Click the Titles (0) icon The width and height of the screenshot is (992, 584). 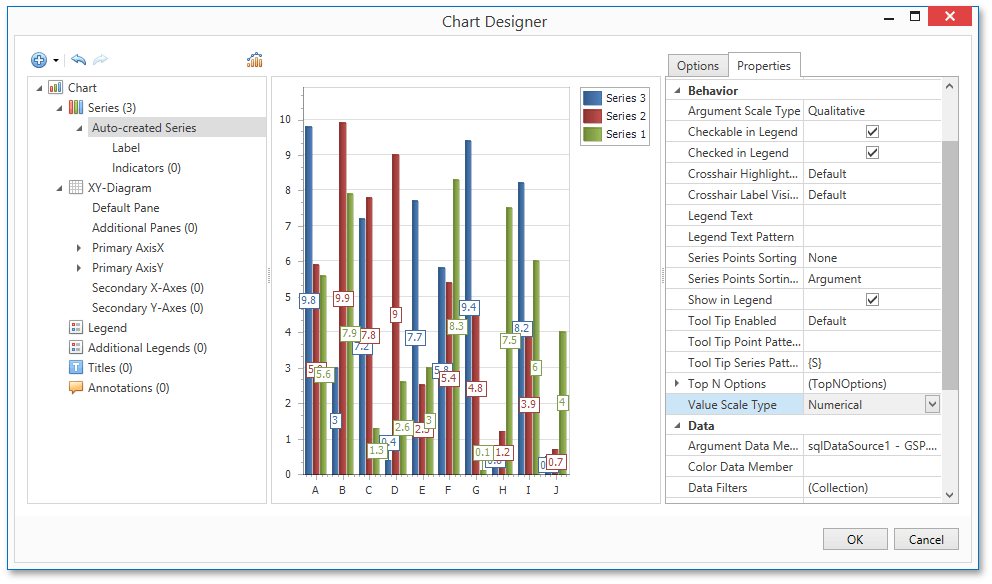pos(75,367)
